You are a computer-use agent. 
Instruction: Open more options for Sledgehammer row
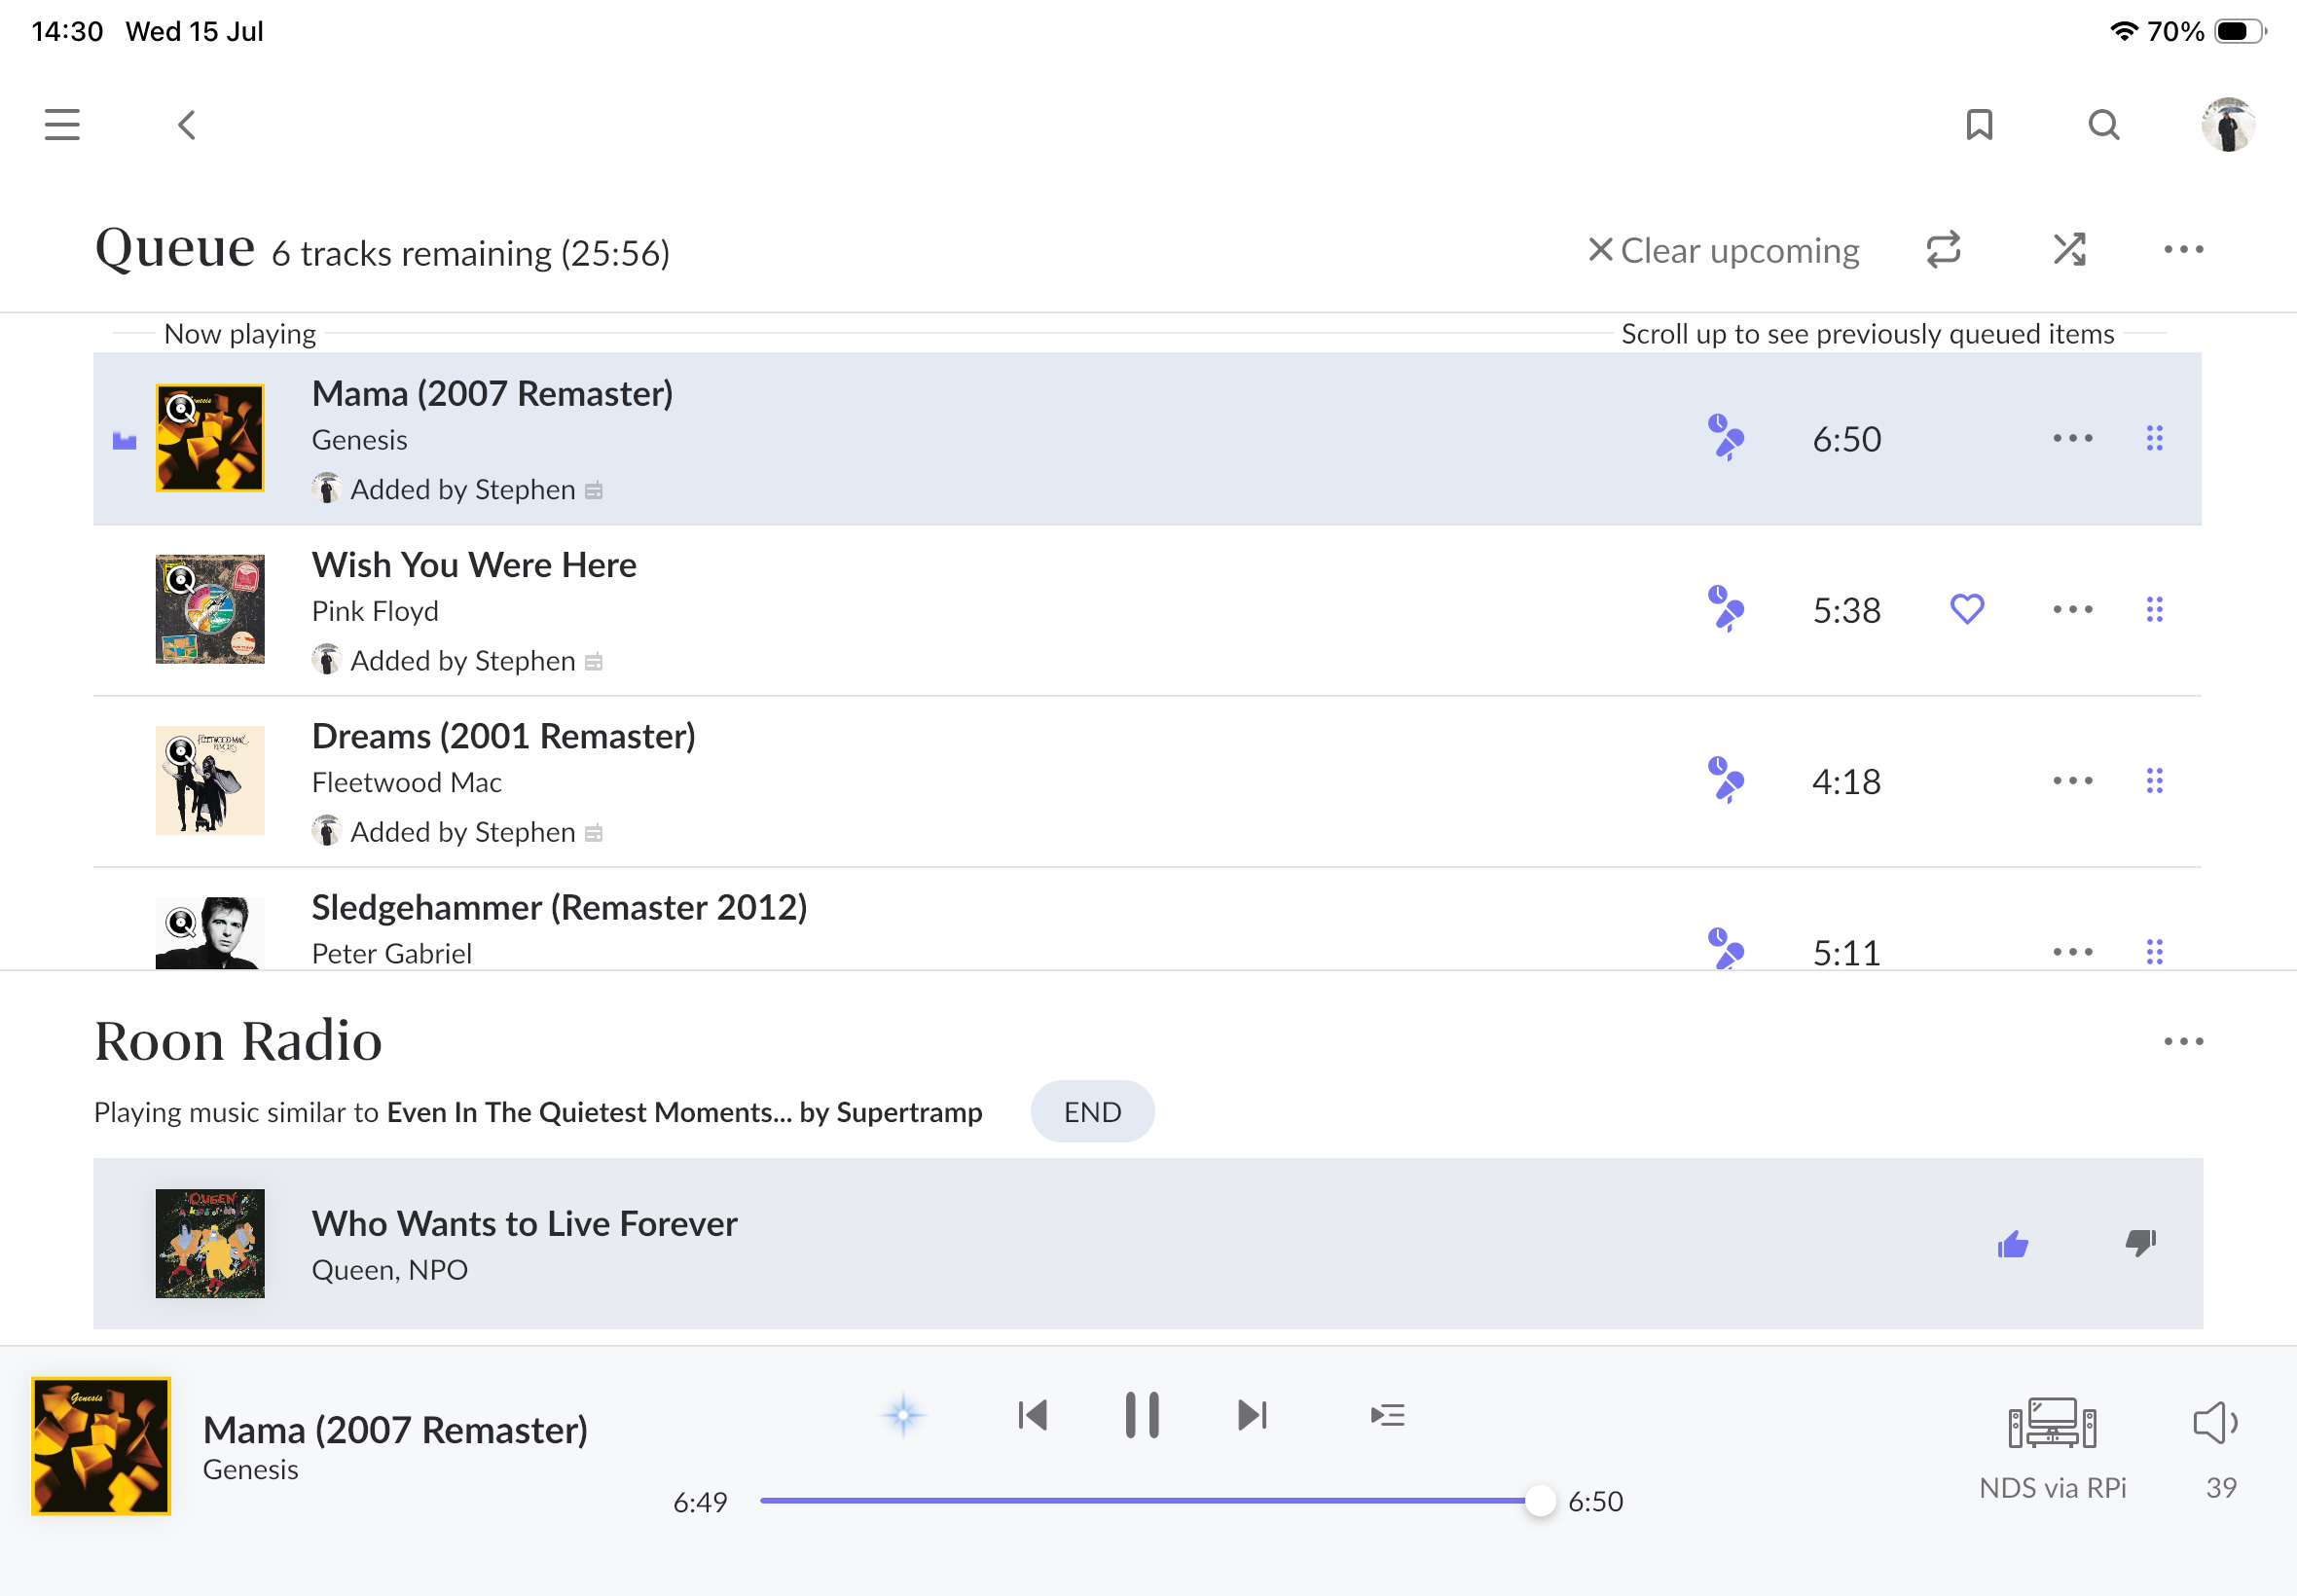click(x=2072, y=951)
